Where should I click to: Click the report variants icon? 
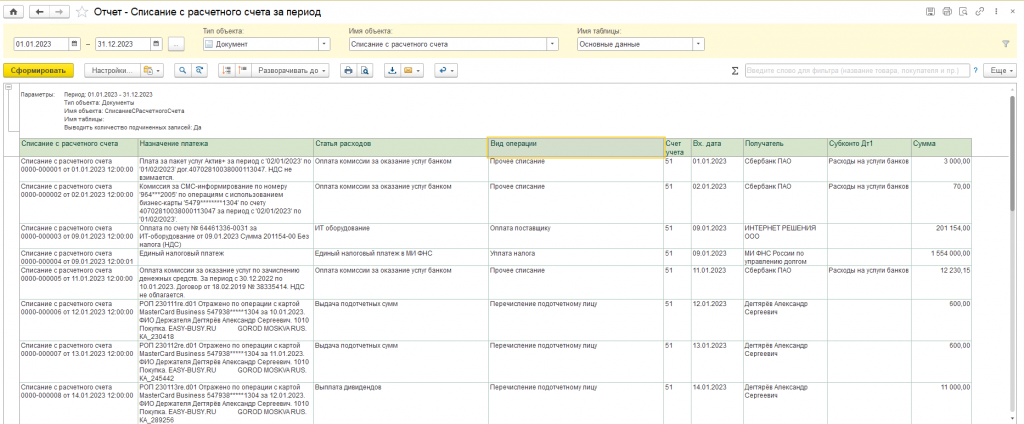pos(148,71)
